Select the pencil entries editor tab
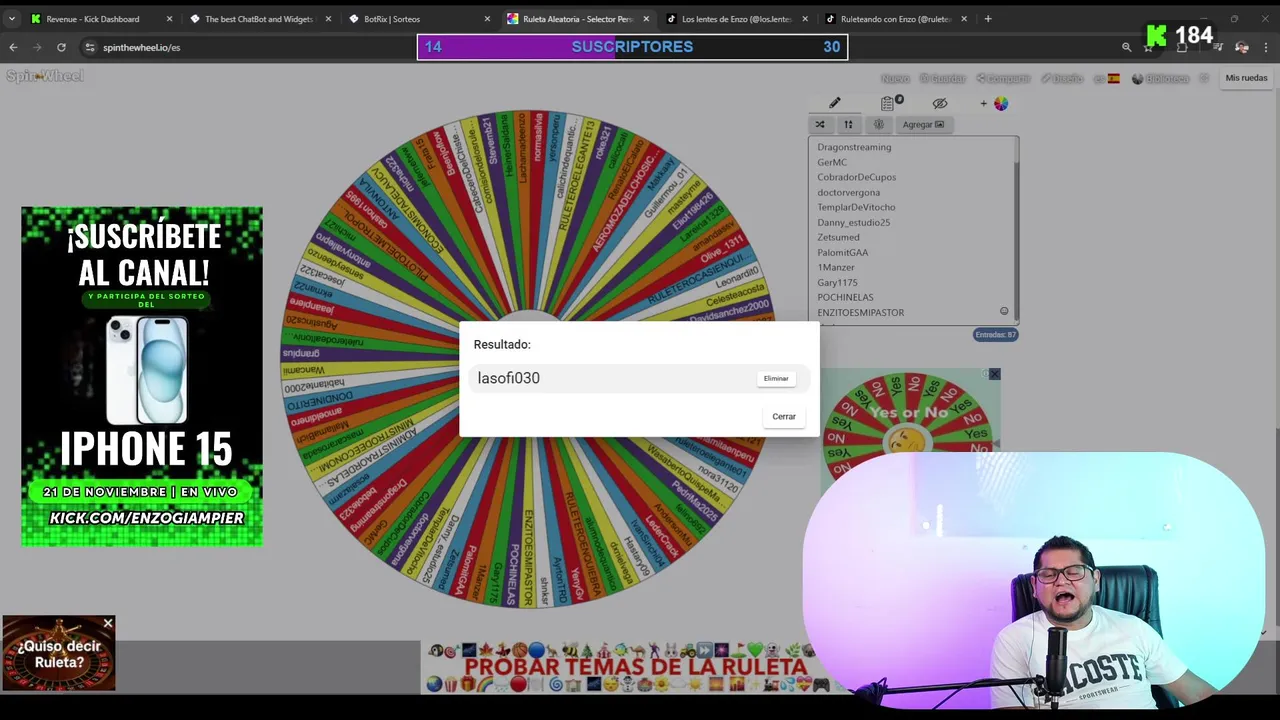 (x=835, y=103)
